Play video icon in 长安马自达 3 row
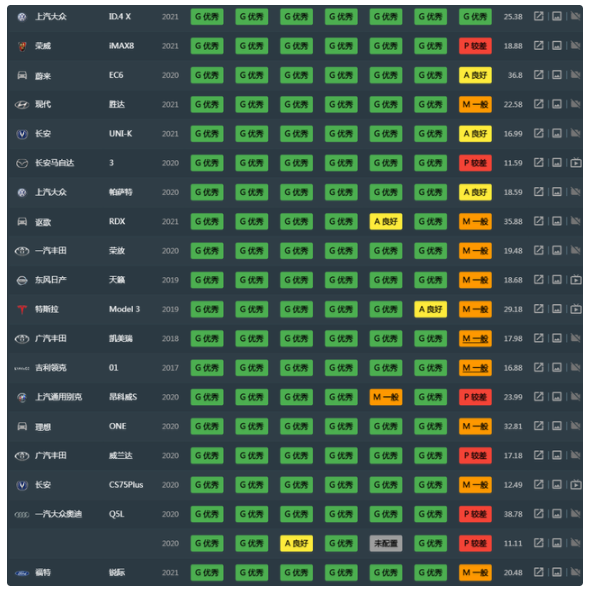 tap(576, 163)
